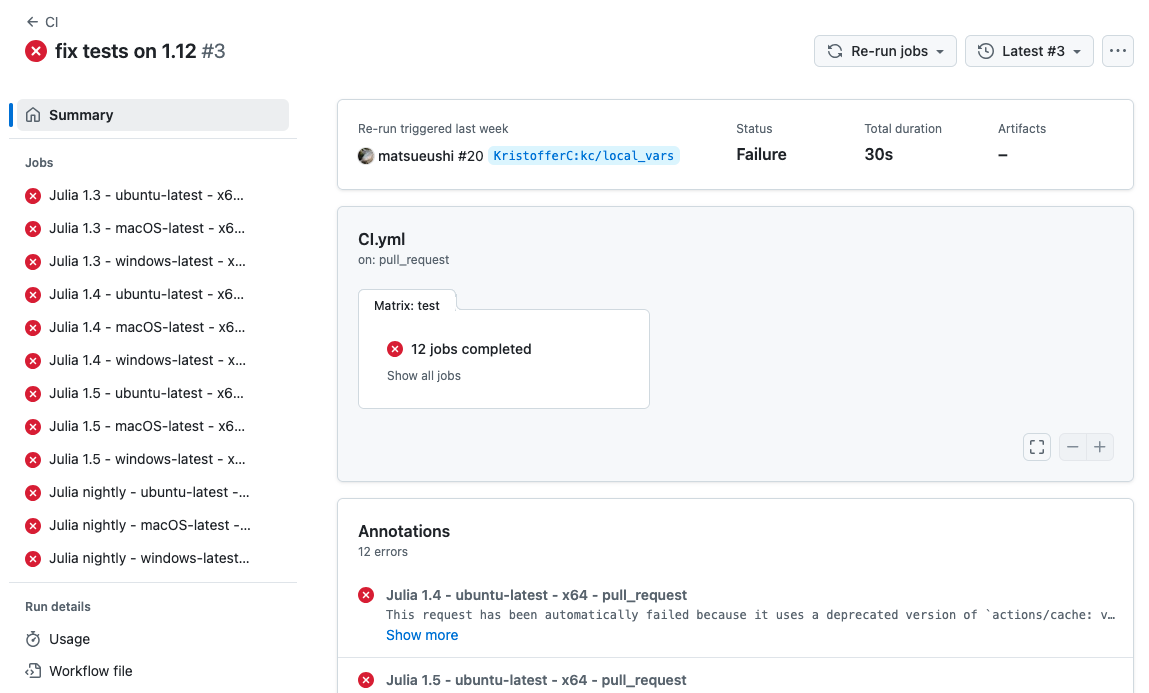Click the Show all jobs link

[424, 376]
